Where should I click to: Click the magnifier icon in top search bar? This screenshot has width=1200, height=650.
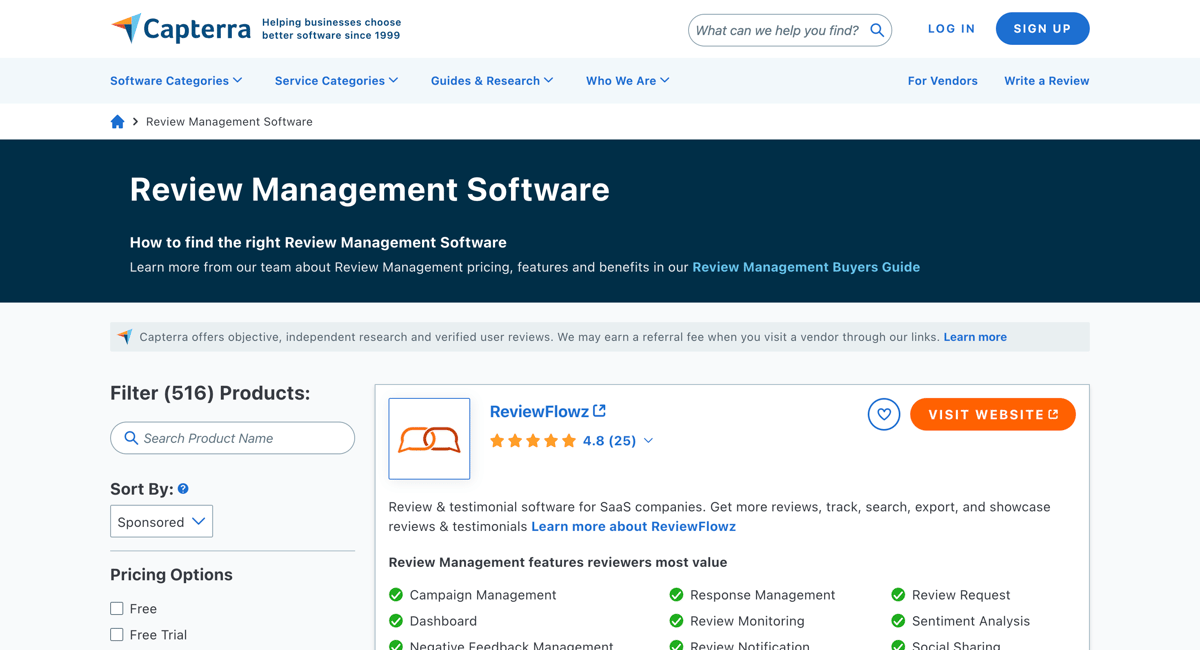877,30
